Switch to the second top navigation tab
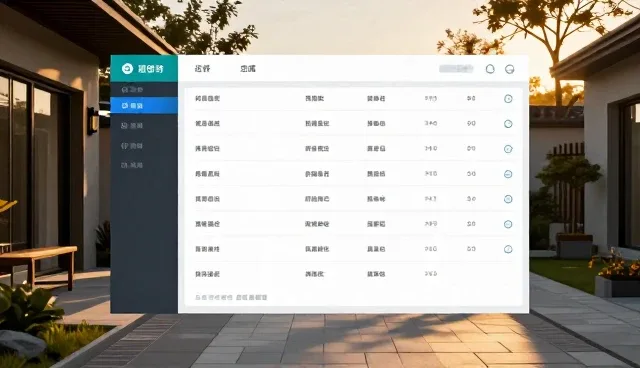The width and height of the screenshot is (640, 368). pos(247,69)
